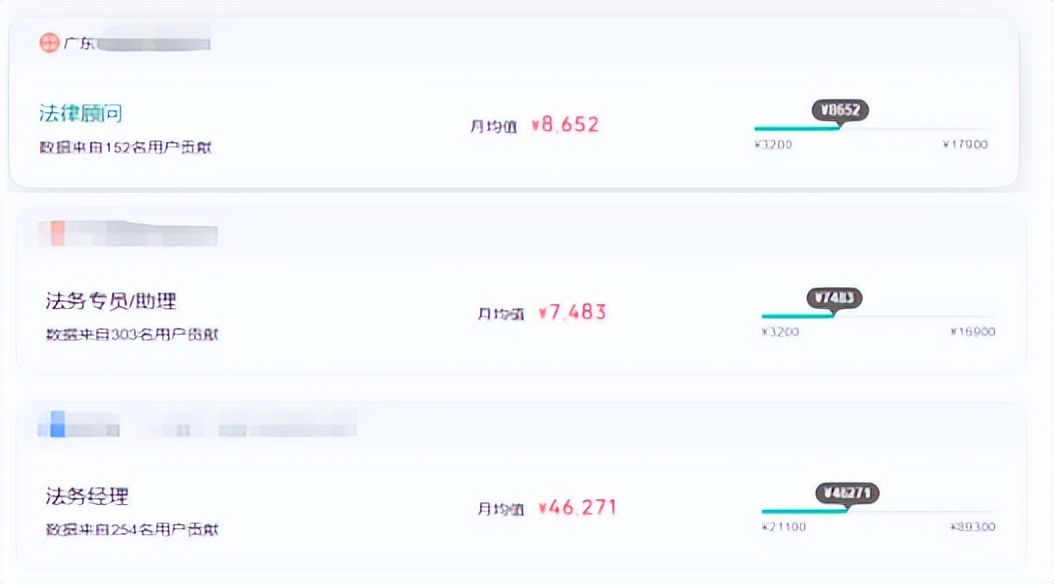1054x584 pixels.
Task: Click the 法律顾问 salary range bar
Action: coord(870,129)
